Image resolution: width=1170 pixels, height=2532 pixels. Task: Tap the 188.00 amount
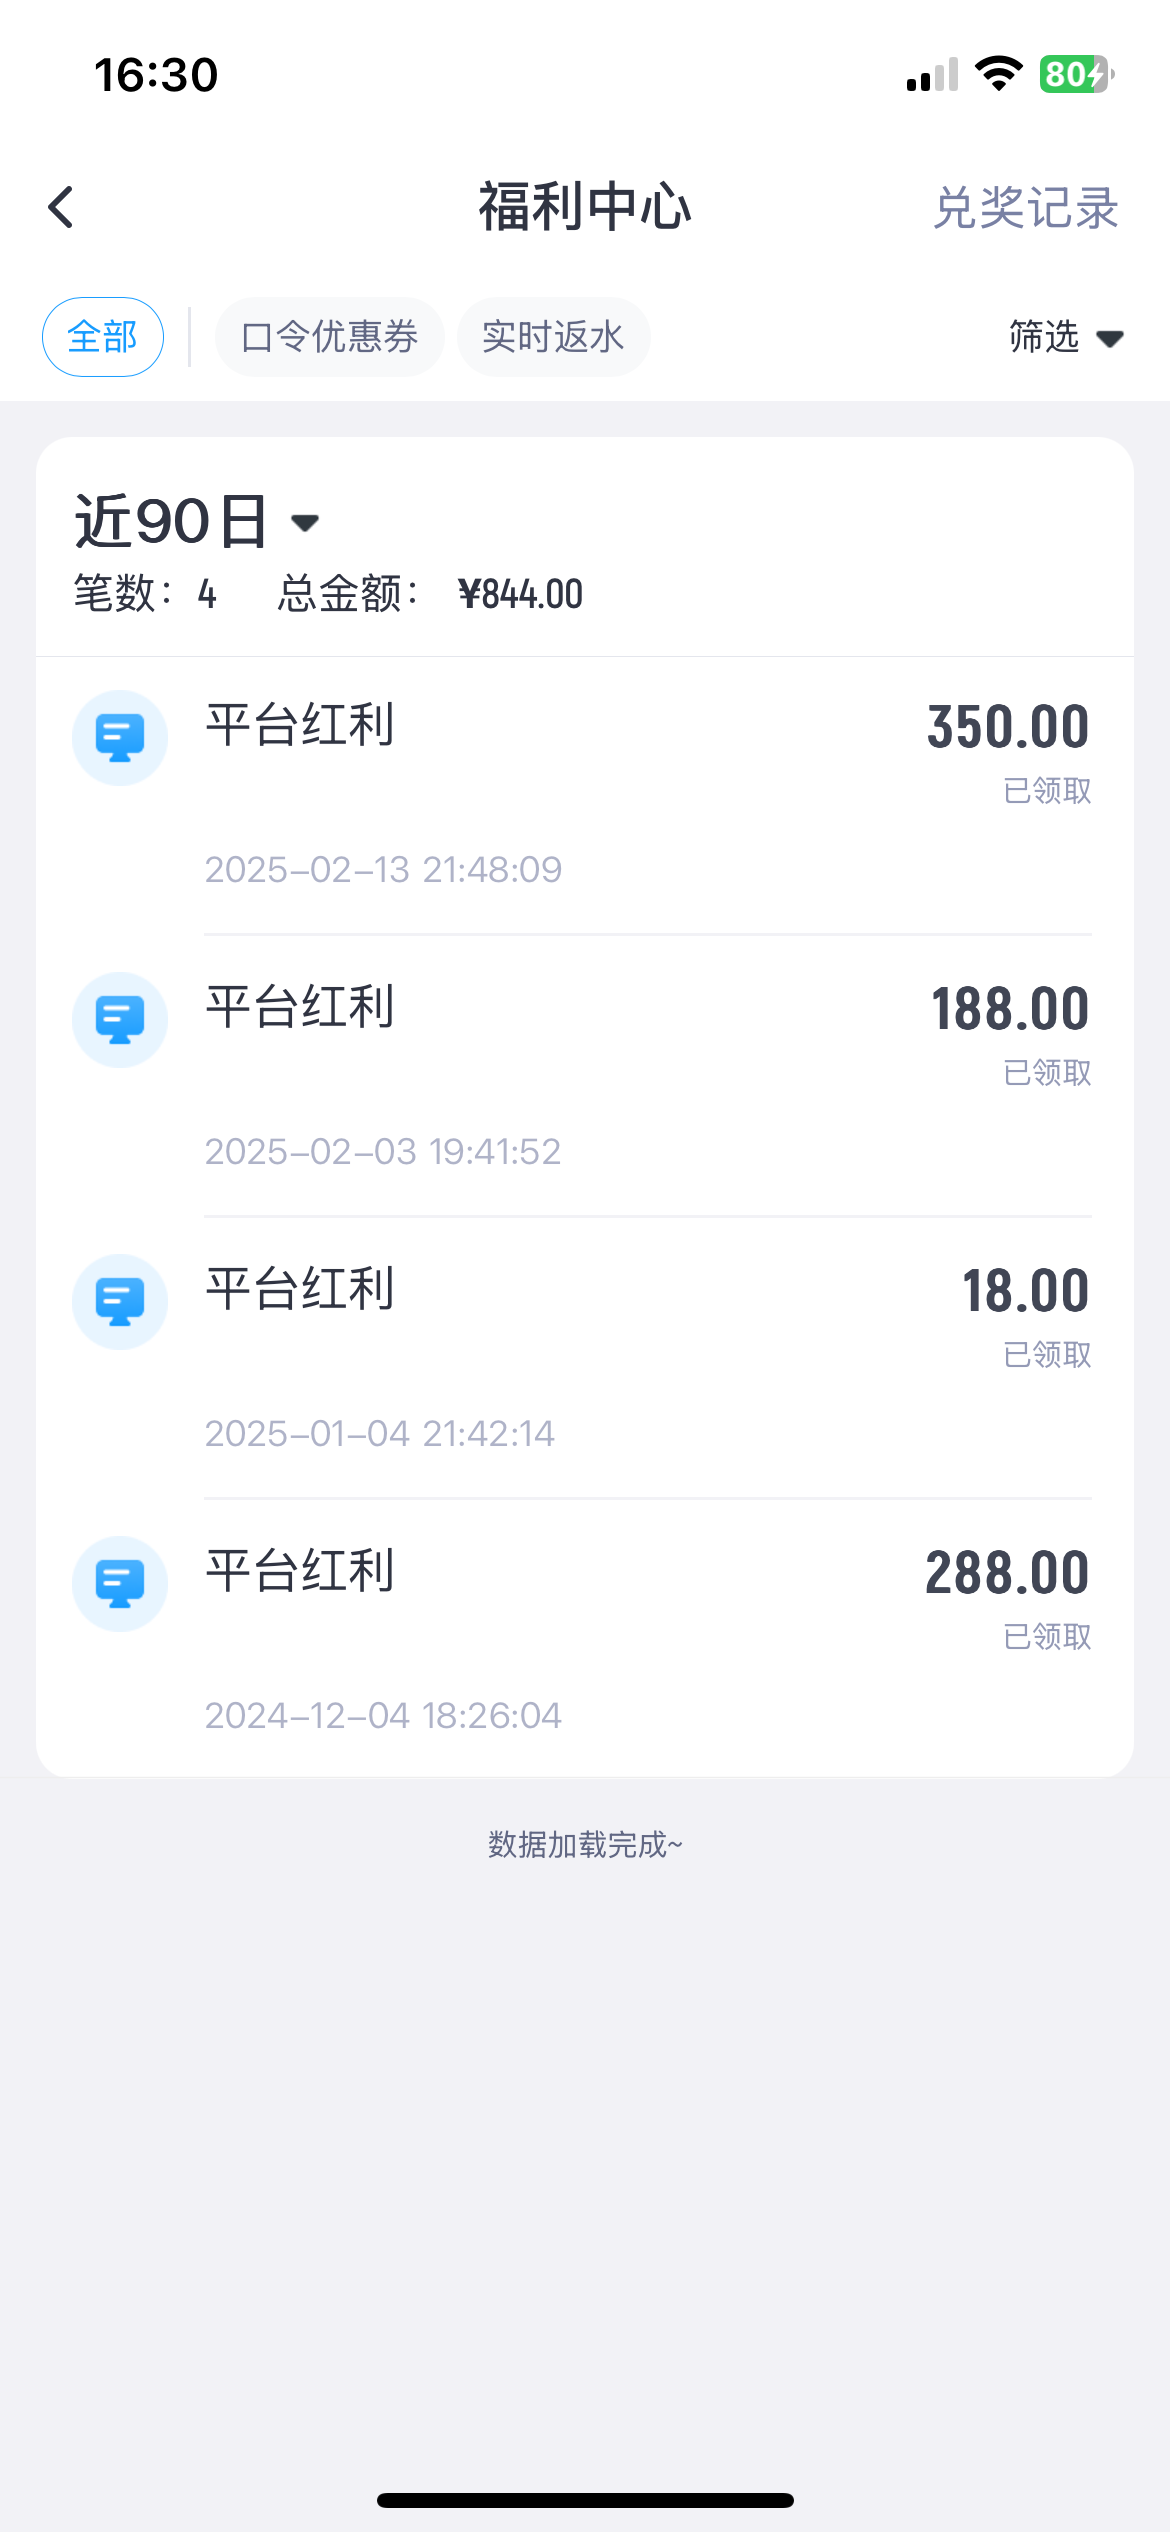pyautogui.click(x=1010, y=1008)
